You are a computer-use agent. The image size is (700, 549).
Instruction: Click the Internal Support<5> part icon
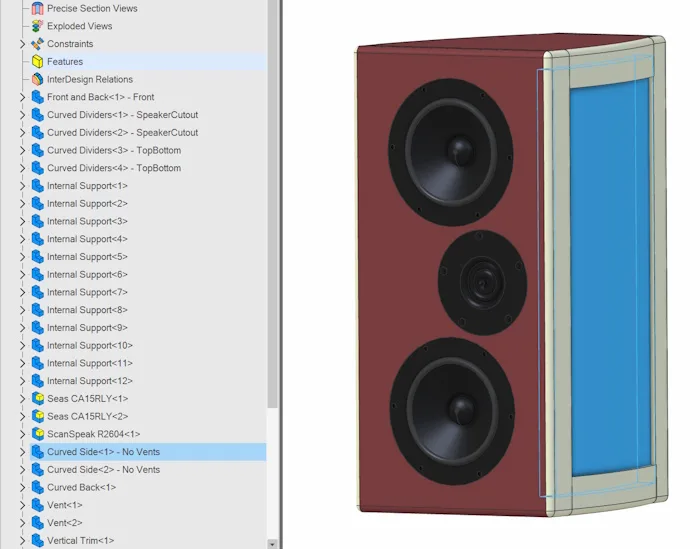tap(38, 257)
